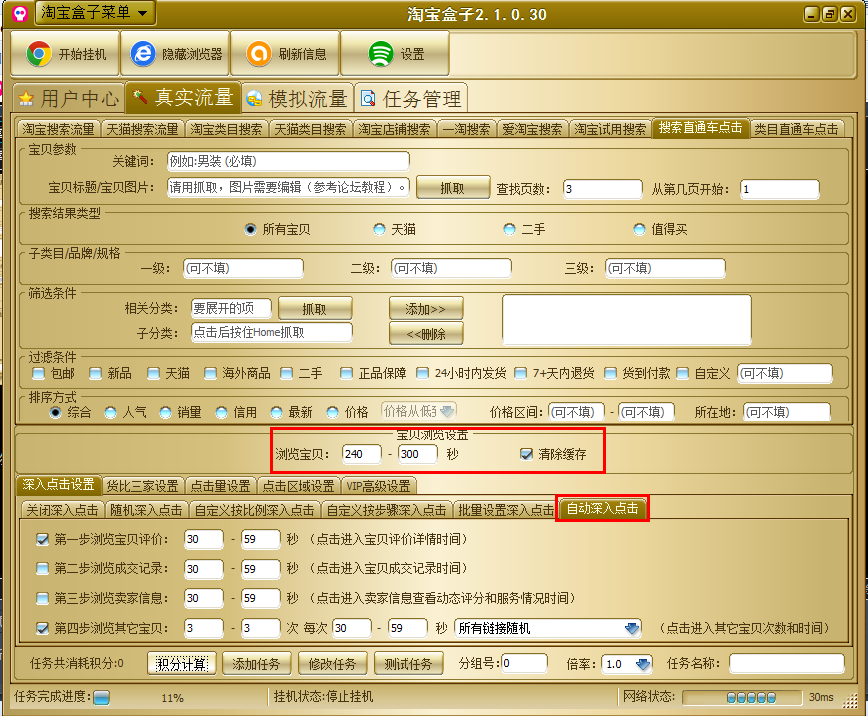This screenshot has width=868, height=716.
Task: Click the wand icon of 真实流量
Action: coord(140,97)
